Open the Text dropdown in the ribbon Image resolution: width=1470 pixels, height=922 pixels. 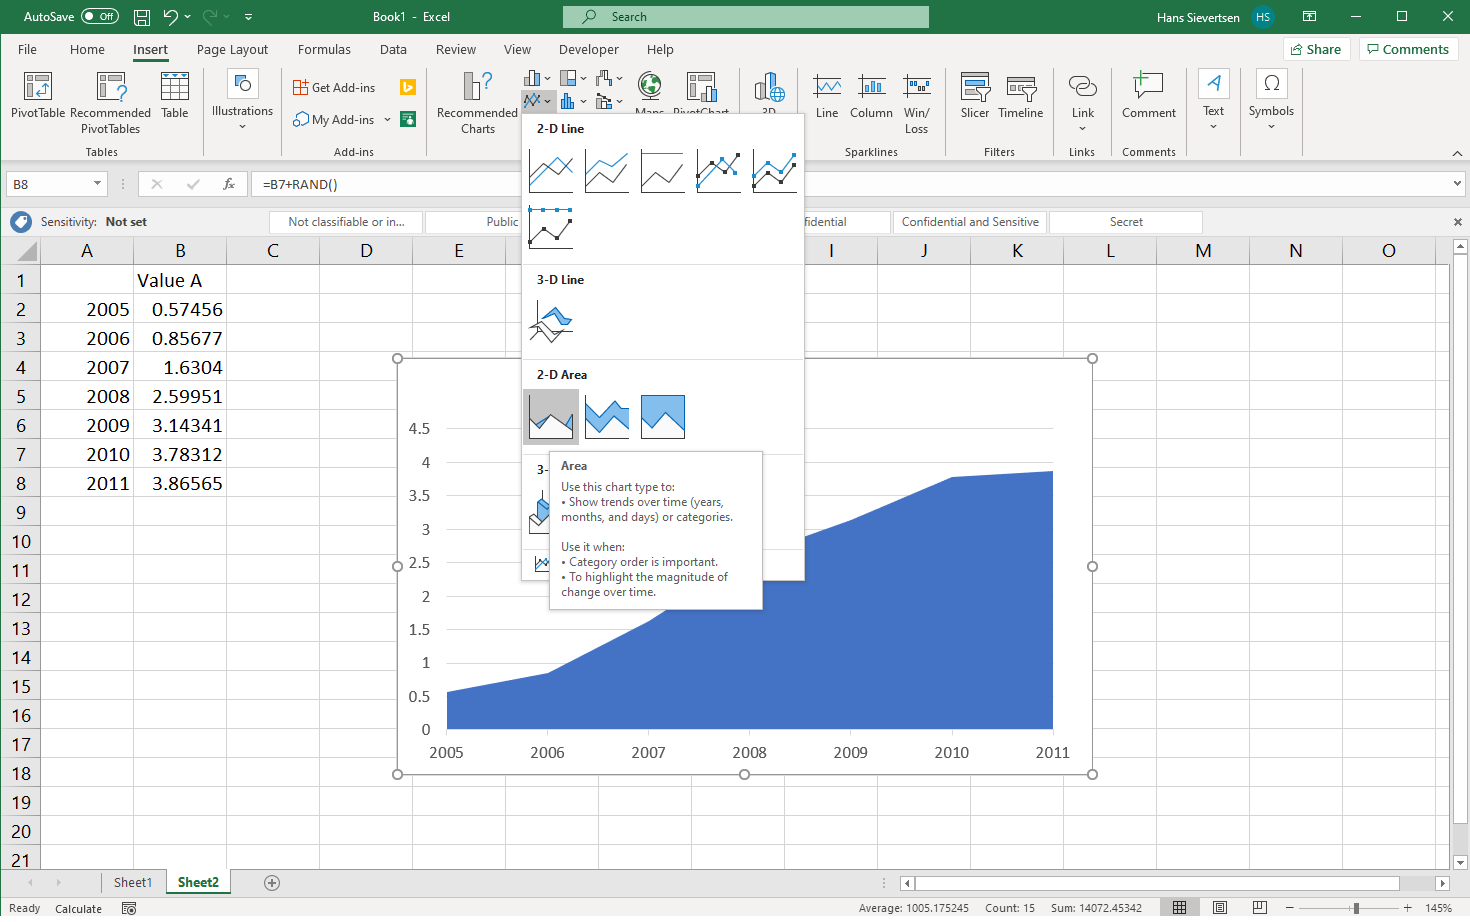coord(1213,101)
